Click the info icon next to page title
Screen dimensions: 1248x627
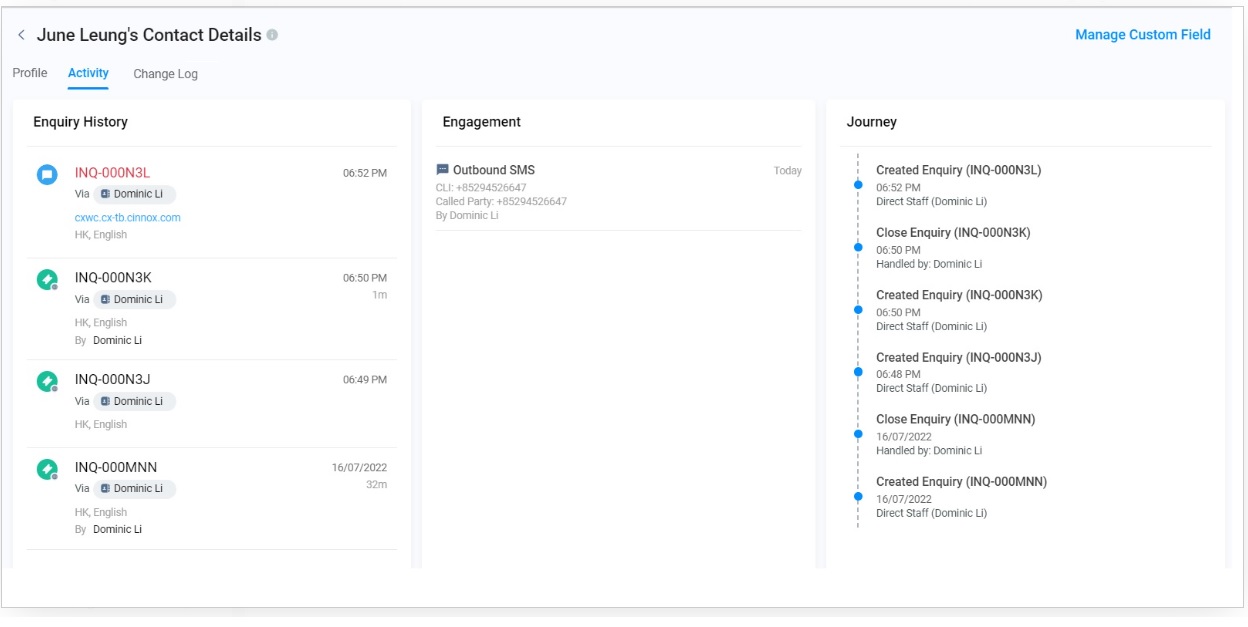[x=272, y=35]
